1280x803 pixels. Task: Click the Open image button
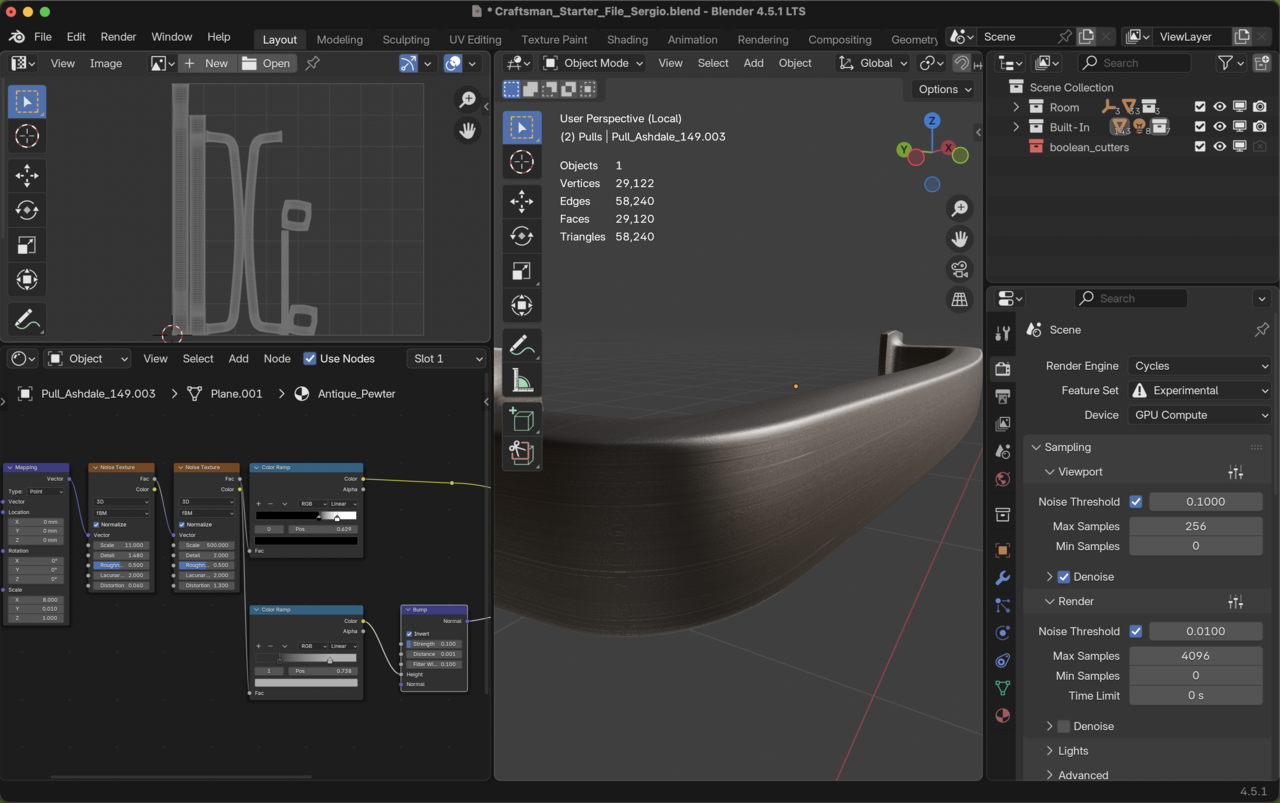(x=266, y=63)
